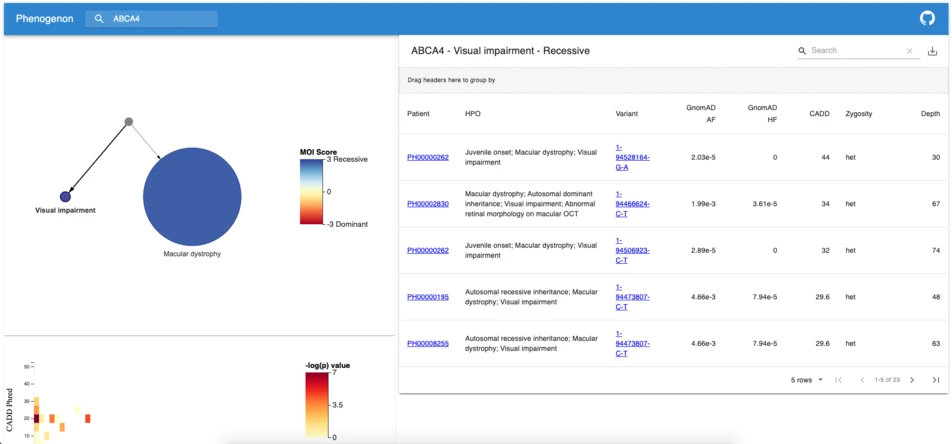
Task: Jump to last page of table
Action: pyautogui.click(x=936, y=380)
